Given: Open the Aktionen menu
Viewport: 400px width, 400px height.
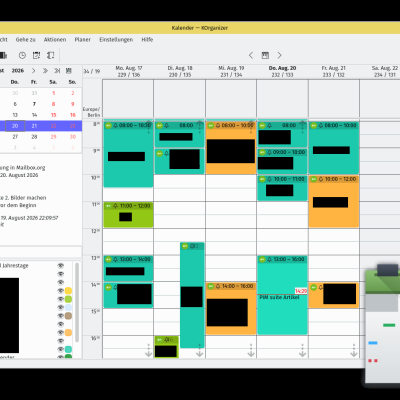Looking at the screenshot, I should (55, 39).
